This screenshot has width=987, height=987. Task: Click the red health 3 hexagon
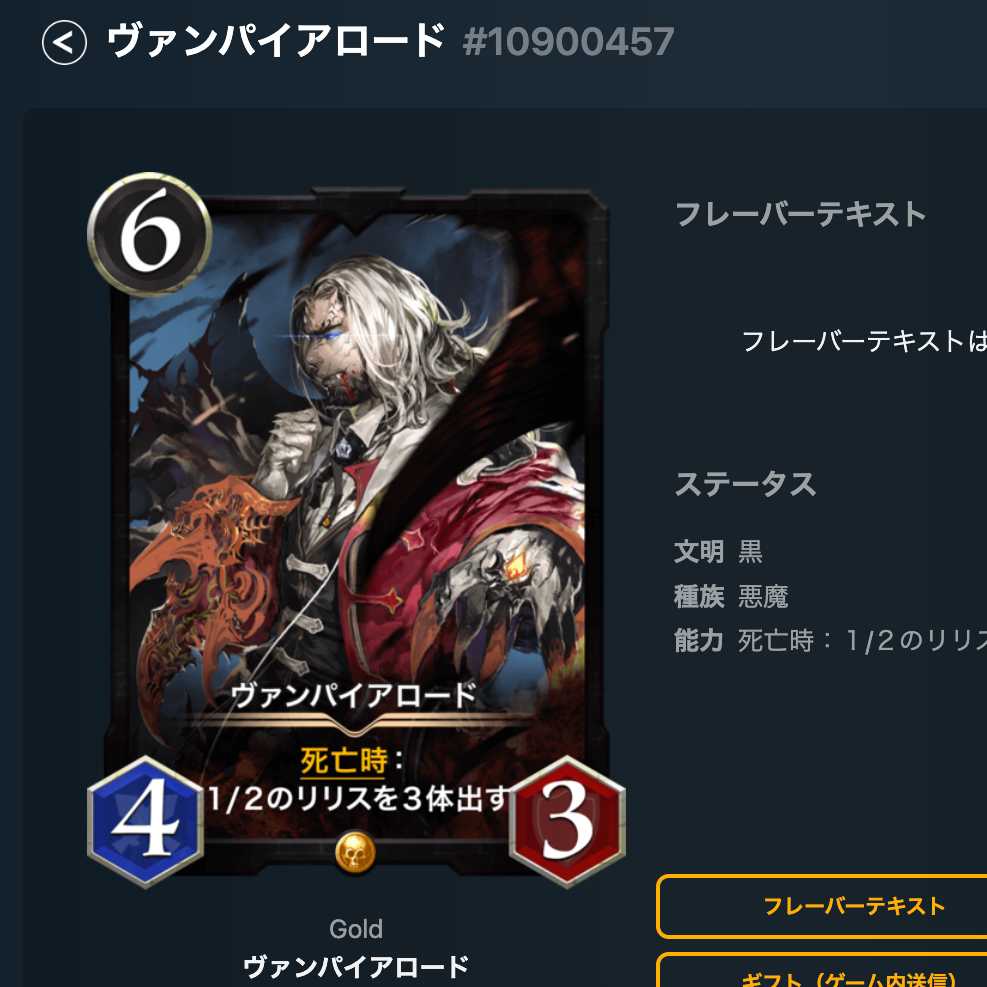[567, 821]
